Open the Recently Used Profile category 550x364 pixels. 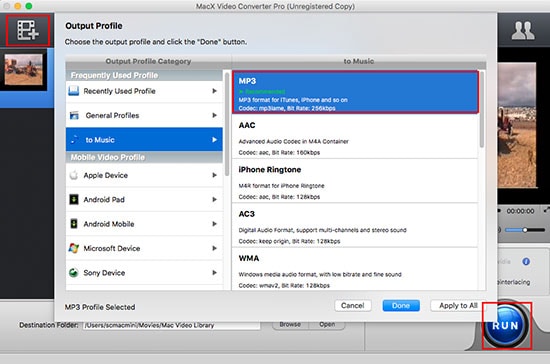pos(144,91)
